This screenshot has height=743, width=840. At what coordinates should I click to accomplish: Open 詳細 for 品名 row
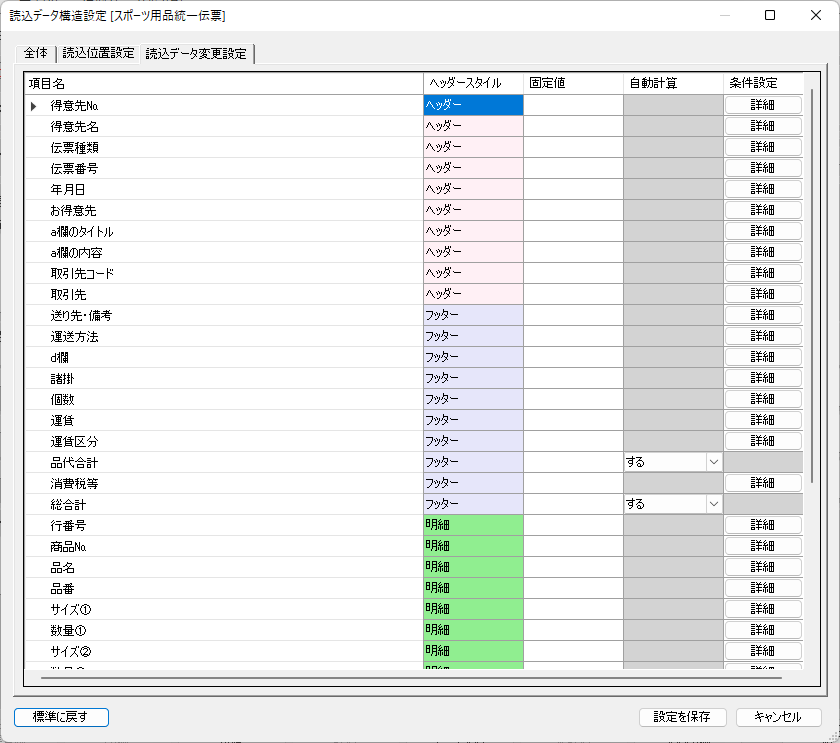point(763,567)
